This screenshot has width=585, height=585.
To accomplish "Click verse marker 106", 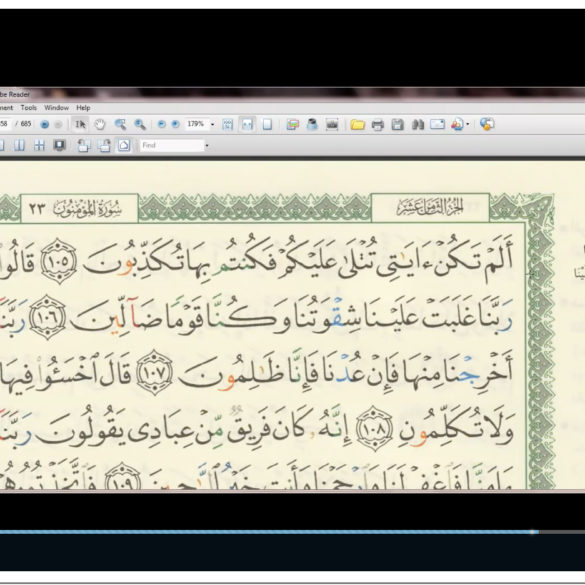I will pyautogui.click(x=47, y=317).
